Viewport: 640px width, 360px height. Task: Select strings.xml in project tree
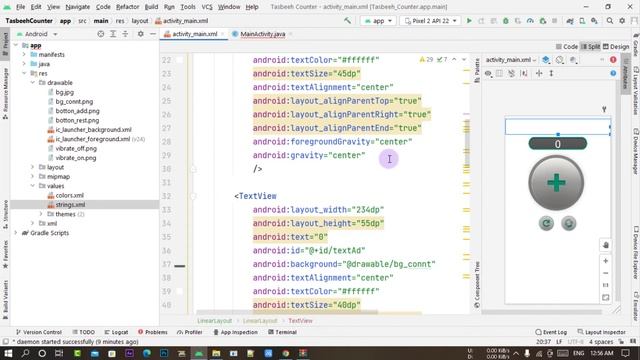pos(70,204)
